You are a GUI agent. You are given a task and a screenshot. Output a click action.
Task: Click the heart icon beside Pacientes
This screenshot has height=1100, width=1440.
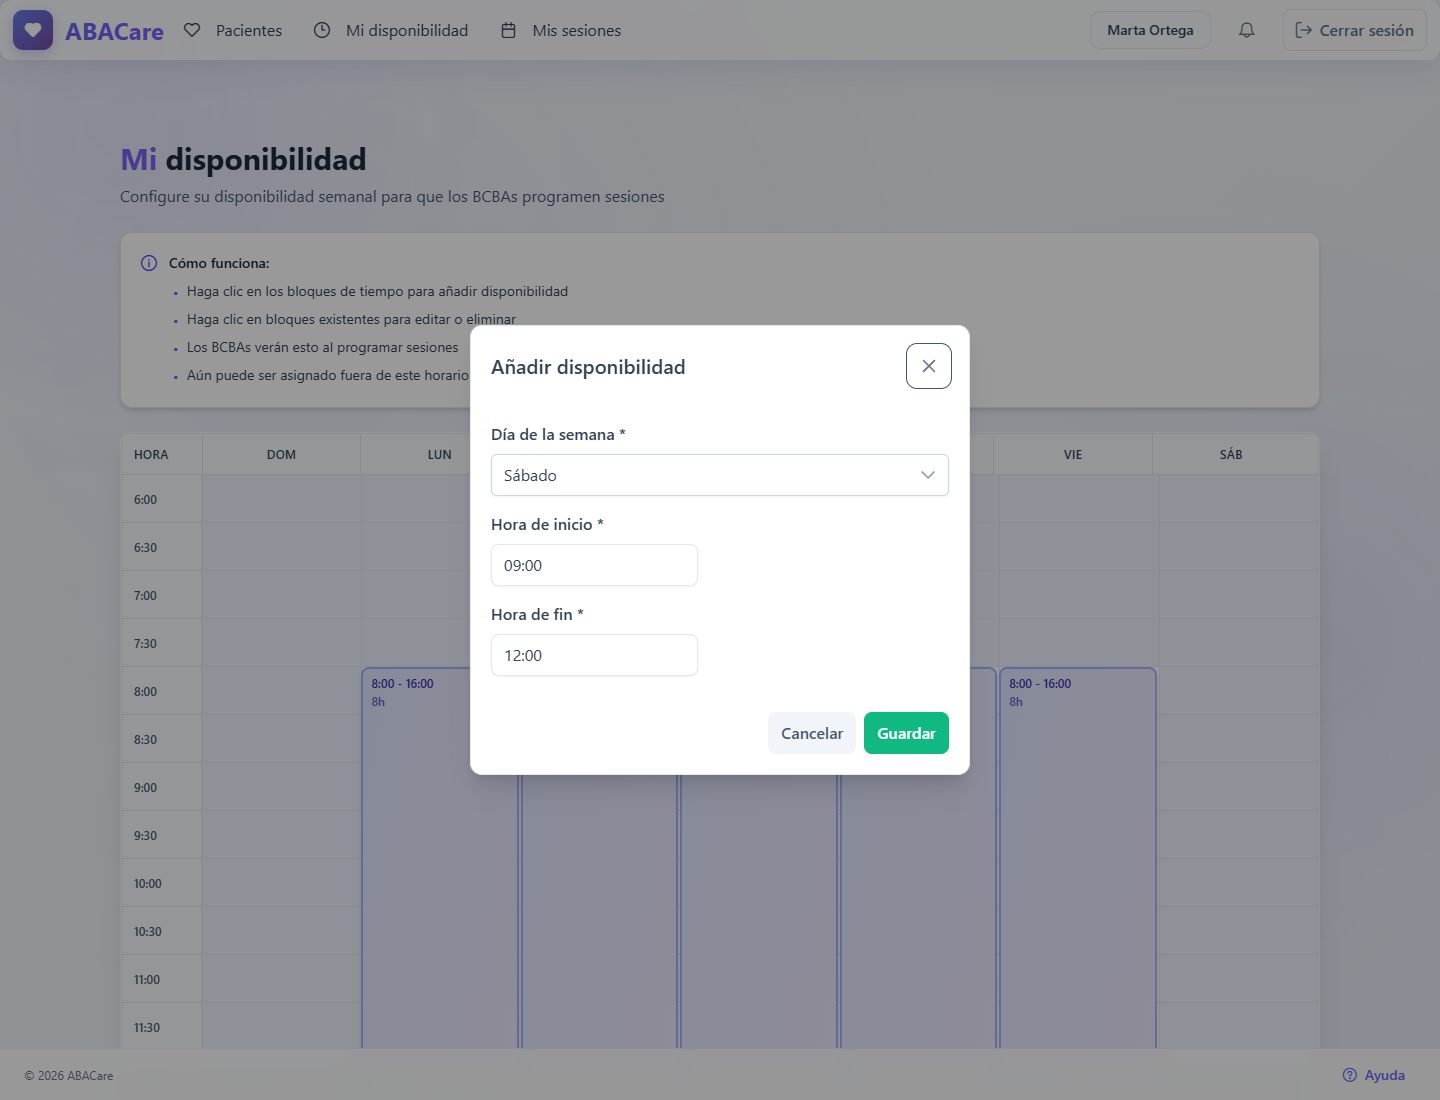coord(193,30)
